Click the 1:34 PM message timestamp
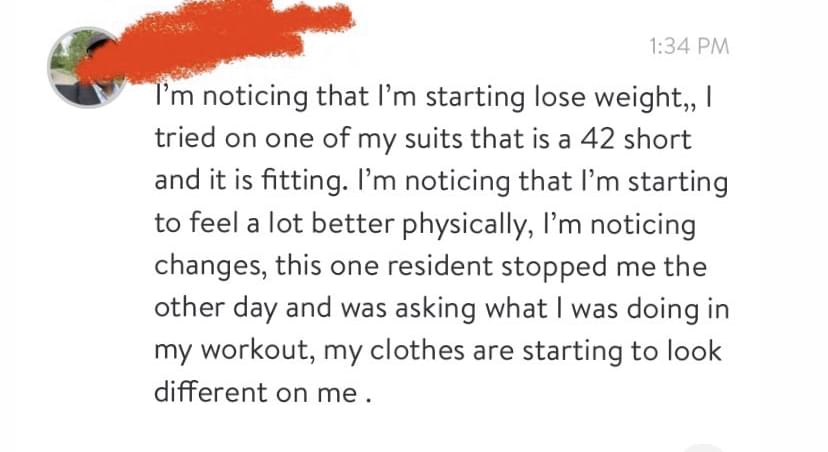 (x=689, y=46)
